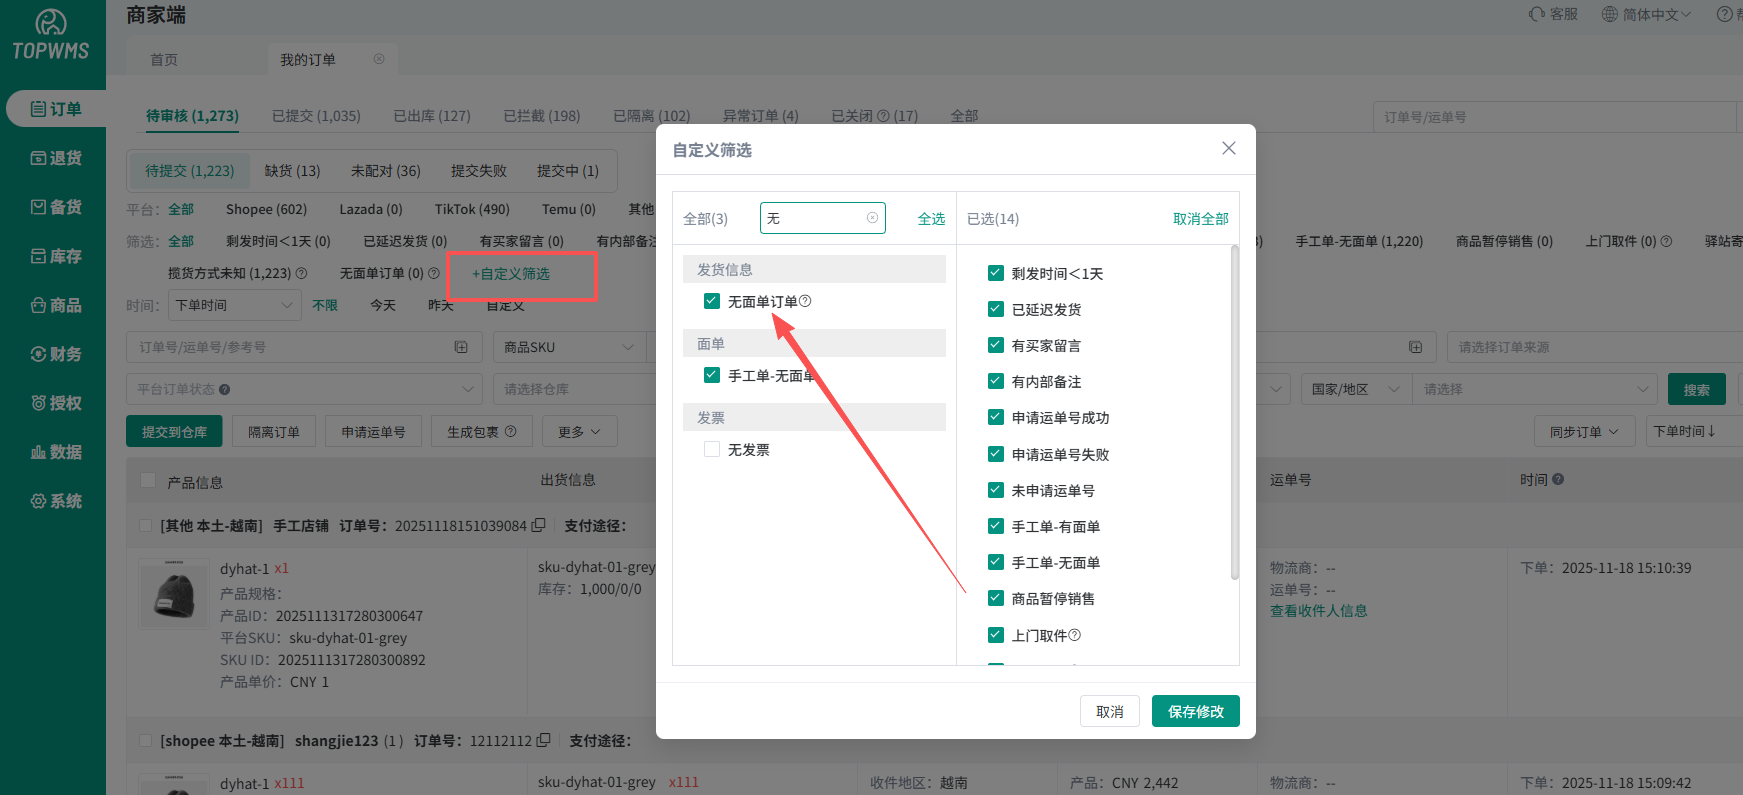The width and height of the screenshot is (1743, 795).
Task: Check the 无发票 checkbox
Action: click(x=712, y=450)
